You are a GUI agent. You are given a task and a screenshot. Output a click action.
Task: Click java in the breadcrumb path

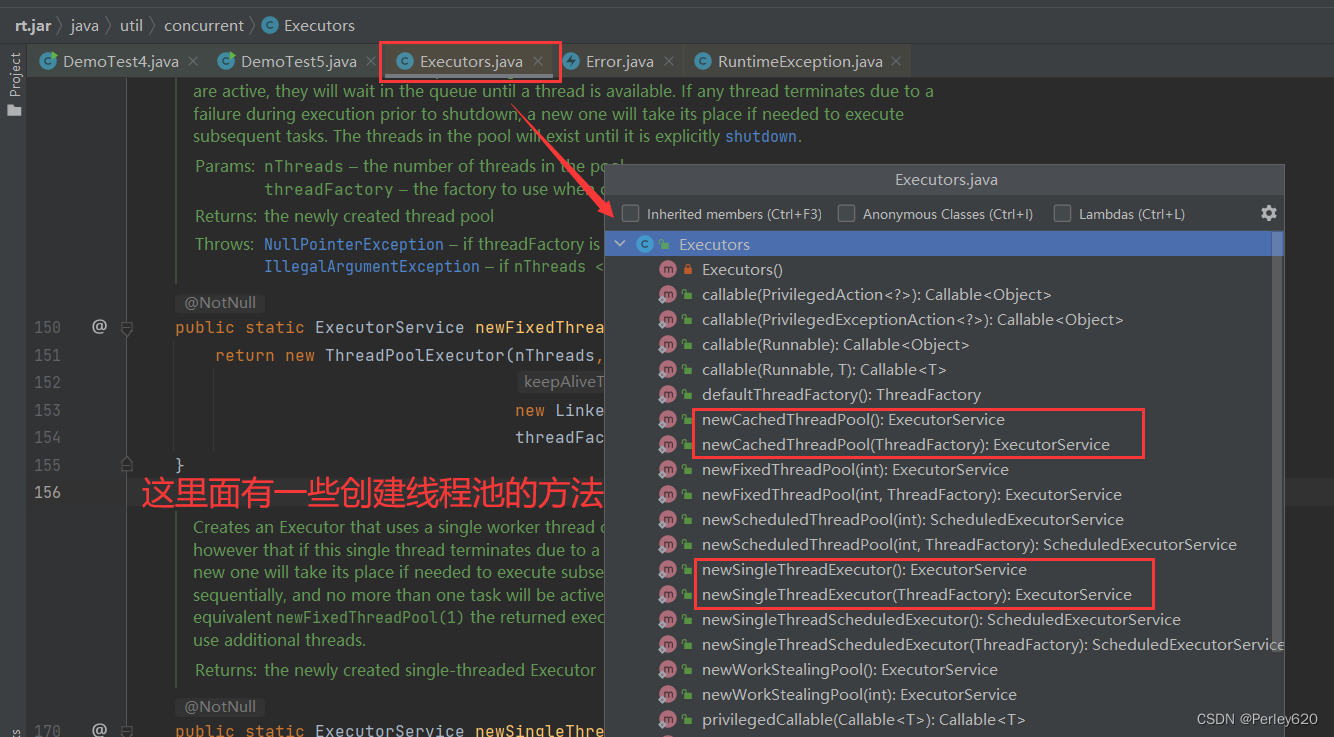[x=84, y=25]
